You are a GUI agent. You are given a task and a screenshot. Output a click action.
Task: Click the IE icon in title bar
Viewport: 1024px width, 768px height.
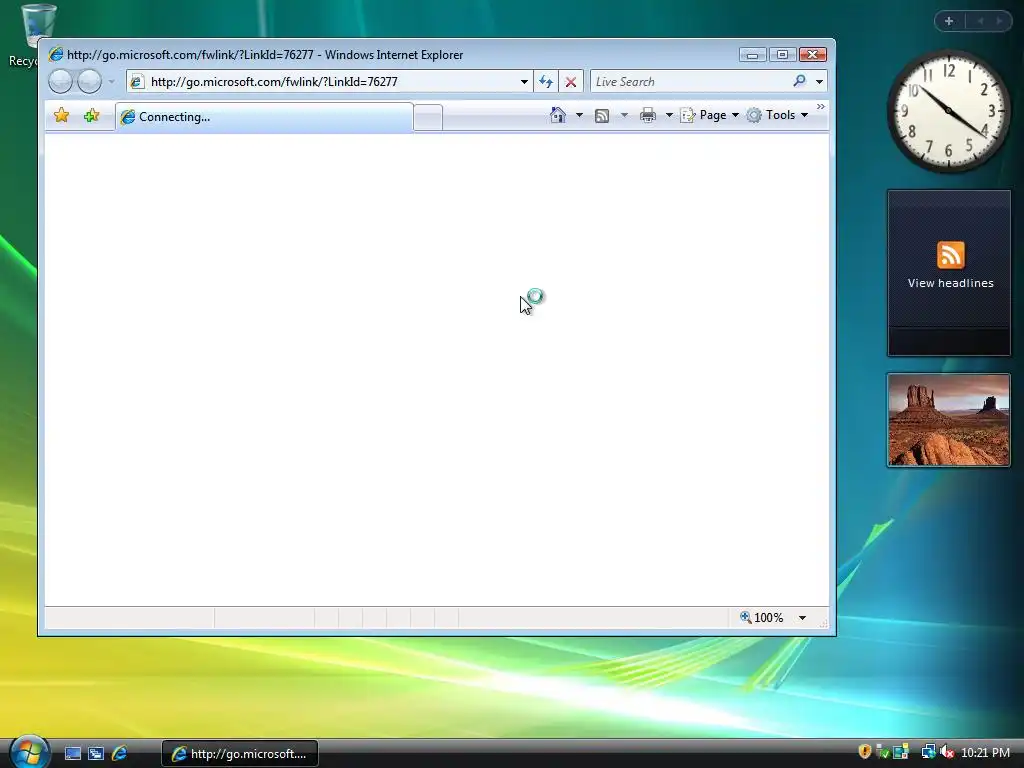[56, 54]
